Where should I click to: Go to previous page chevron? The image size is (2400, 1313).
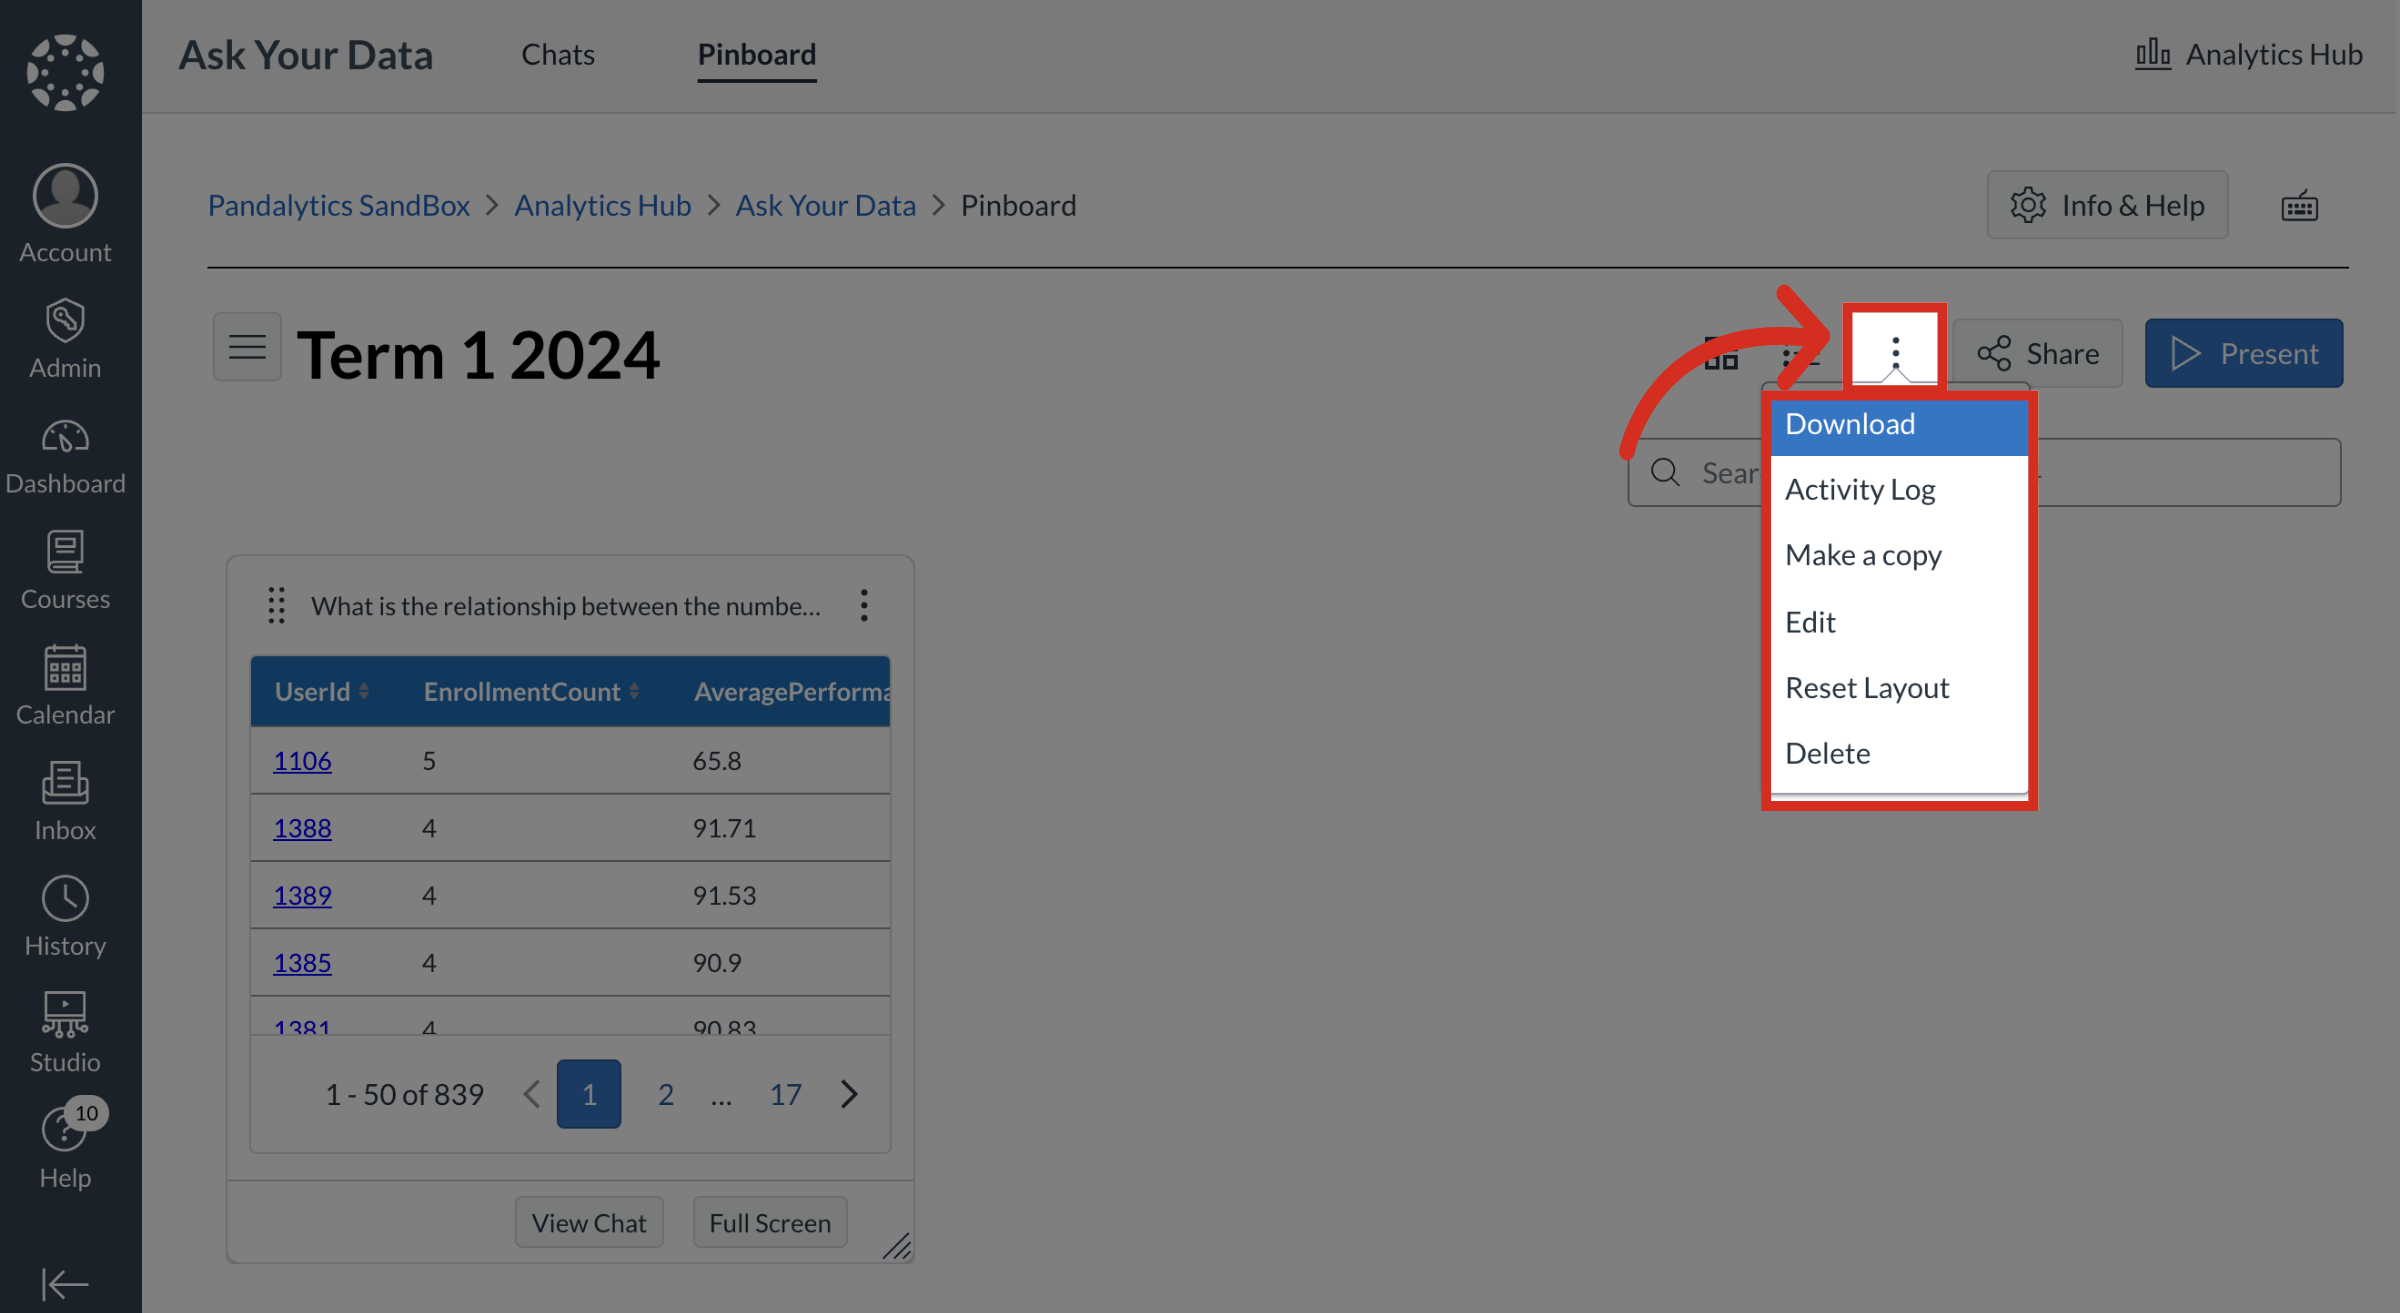coord(532,1094)
